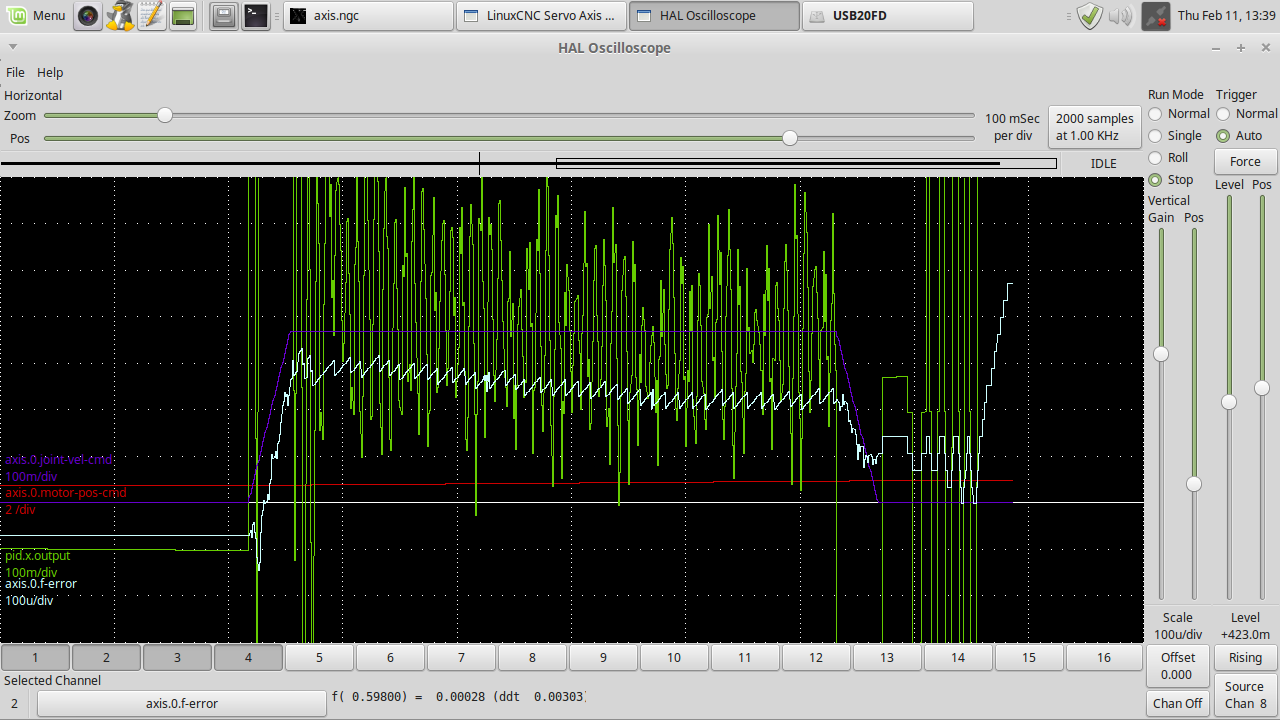Image resolution: width=1280 pixels, height=720 pixels.
Task: Select channel 16 button
Action: coord(1103,657)
